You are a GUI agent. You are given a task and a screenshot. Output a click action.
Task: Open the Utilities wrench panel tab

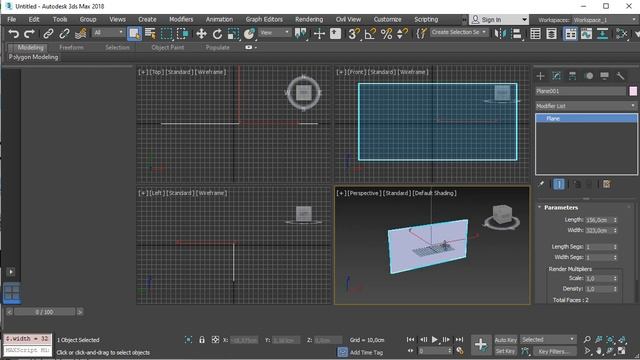click(620, 76)
